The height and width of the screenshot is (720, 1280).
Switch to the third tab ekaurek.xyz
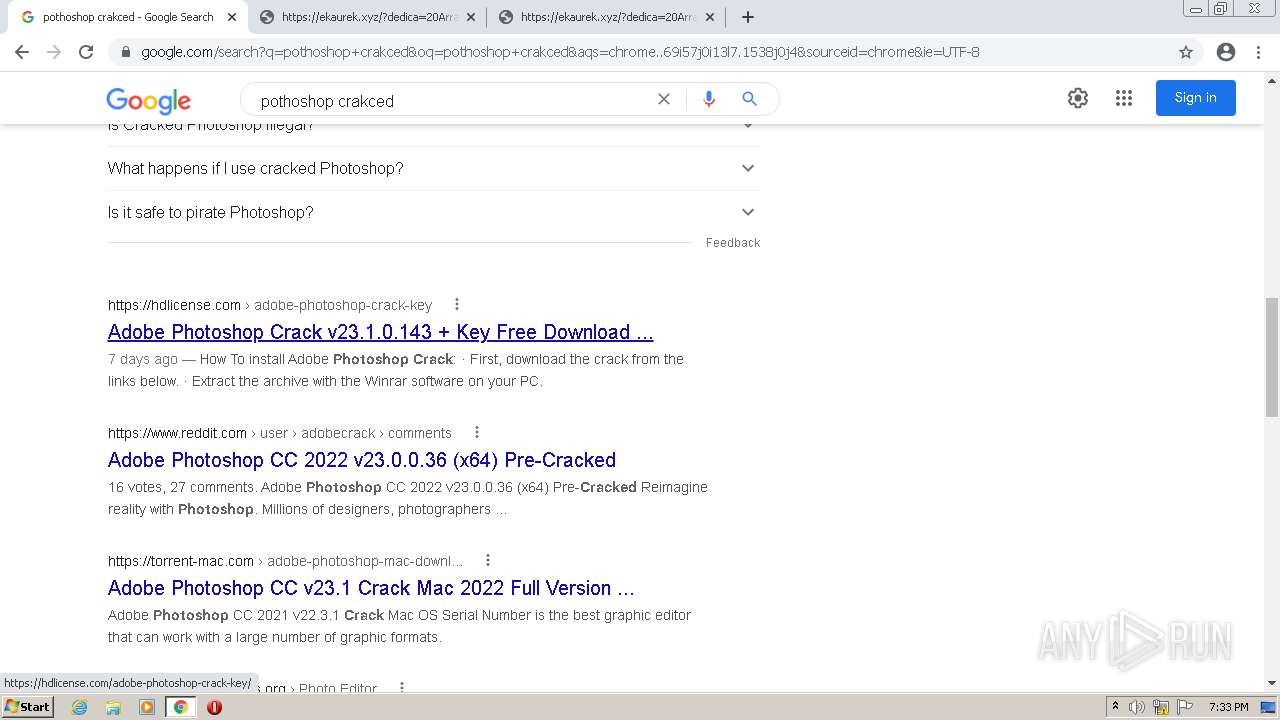tap(605, 17)
